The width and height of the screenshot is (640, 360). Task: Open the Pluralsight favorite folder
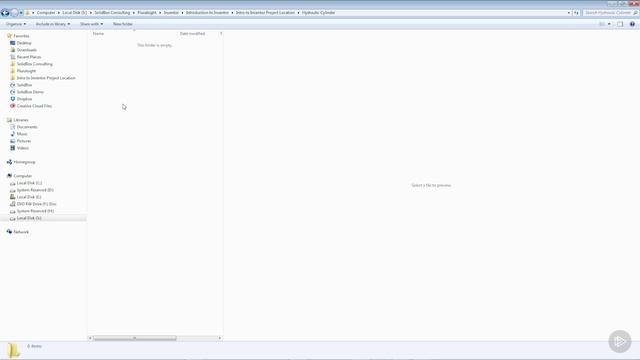pos(27,71)
